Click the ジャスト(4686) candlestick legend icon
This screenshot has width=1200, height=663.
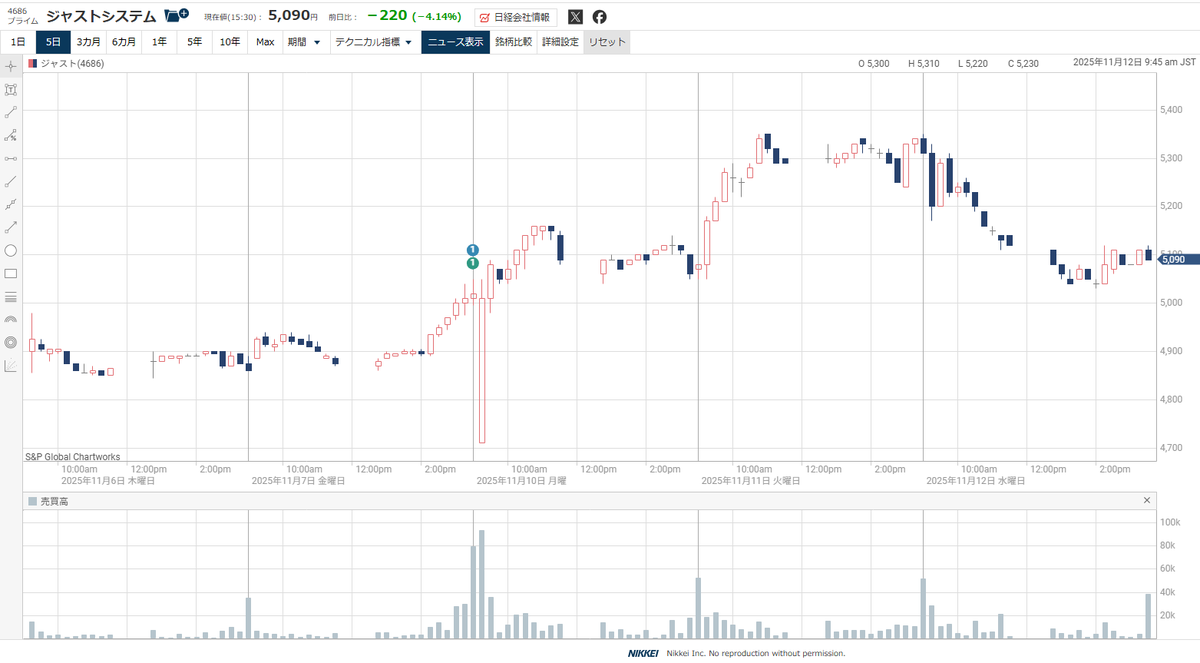click(x=33, y=63)
